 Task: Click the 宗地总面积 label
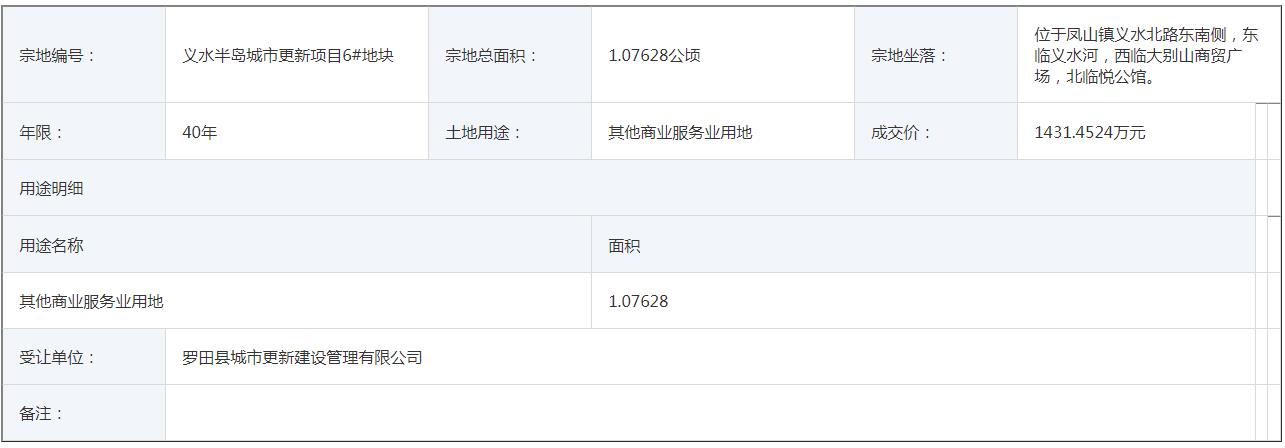pyautogui.click(x=491, y=55)
